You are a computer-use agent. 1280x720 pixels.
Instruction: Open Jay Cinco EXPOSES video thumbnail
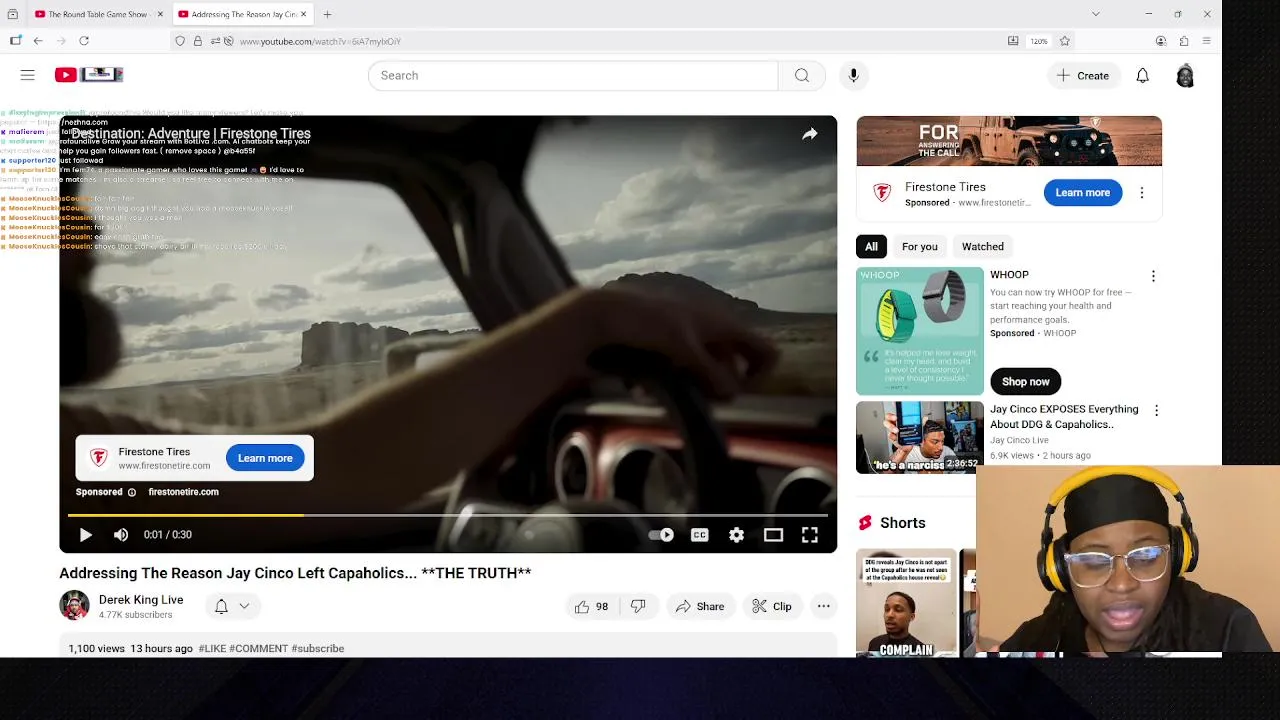click(x=920, y=437)
